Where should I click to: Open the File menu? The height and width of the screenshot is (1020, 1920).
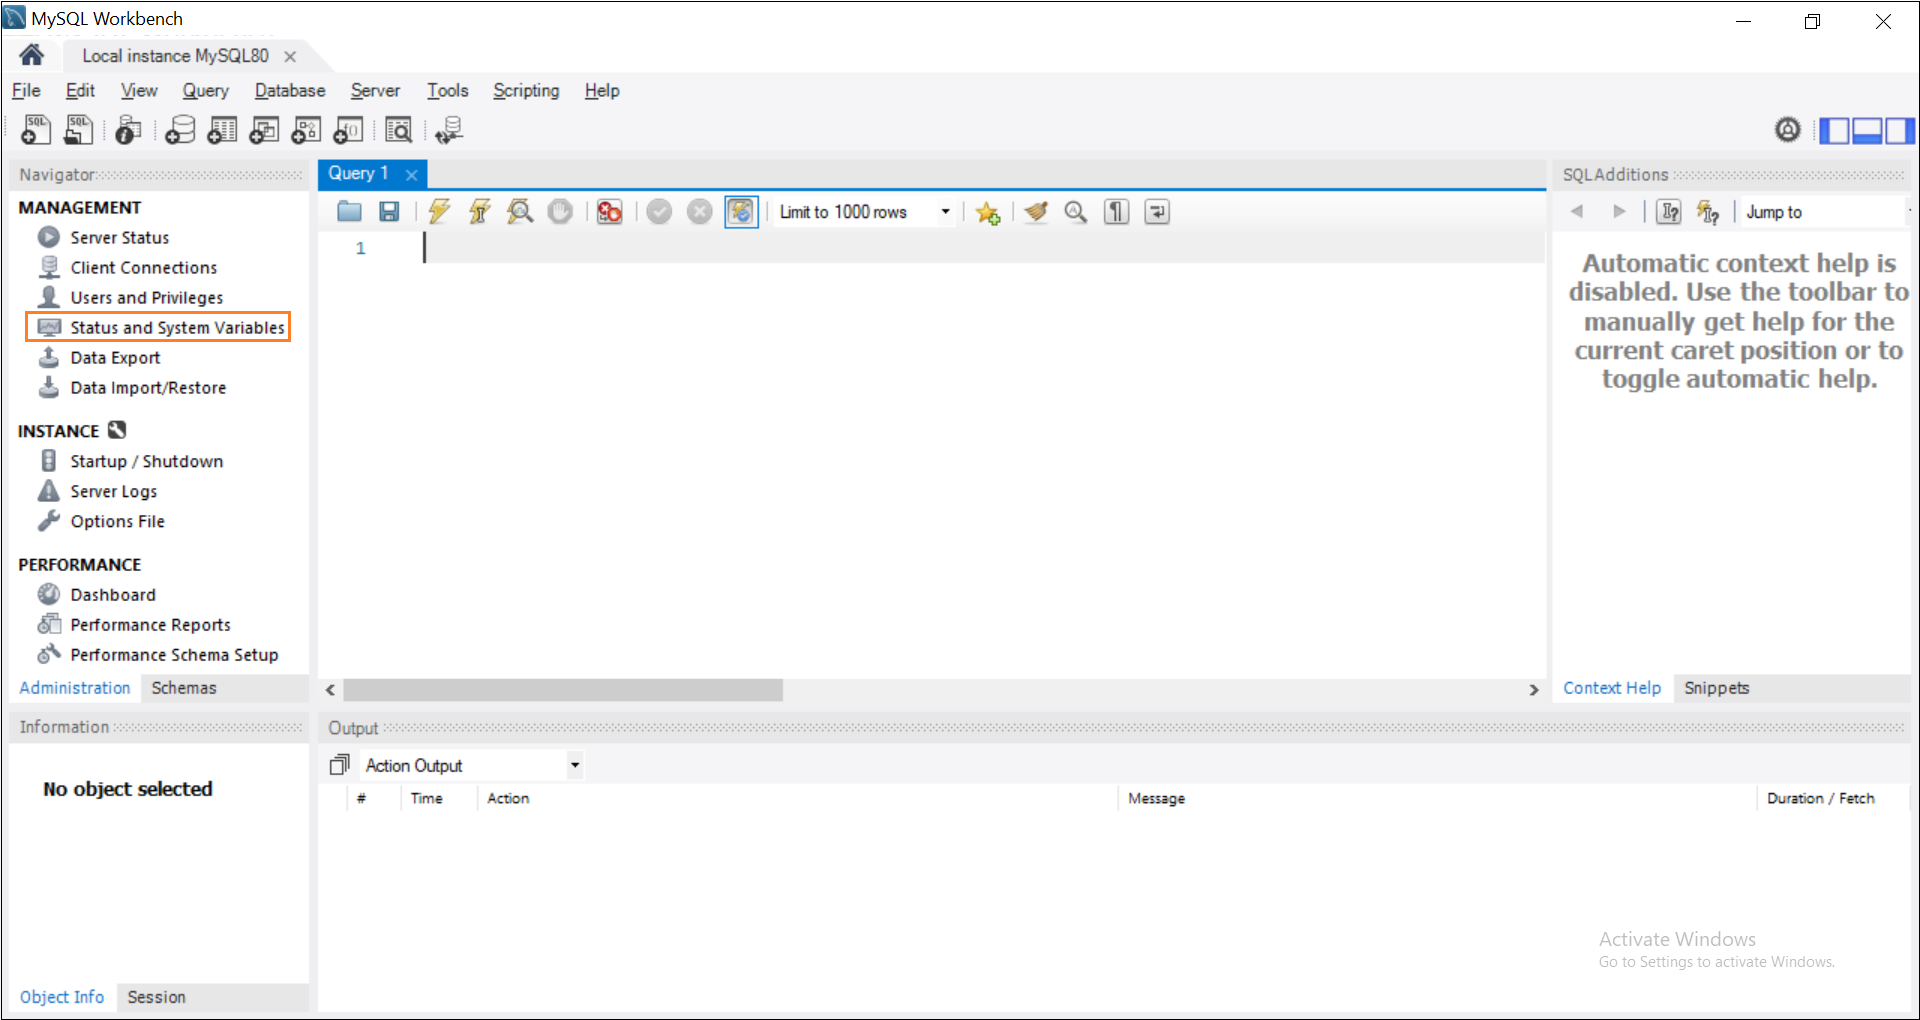pyautogui.click(x=26, y=90)
